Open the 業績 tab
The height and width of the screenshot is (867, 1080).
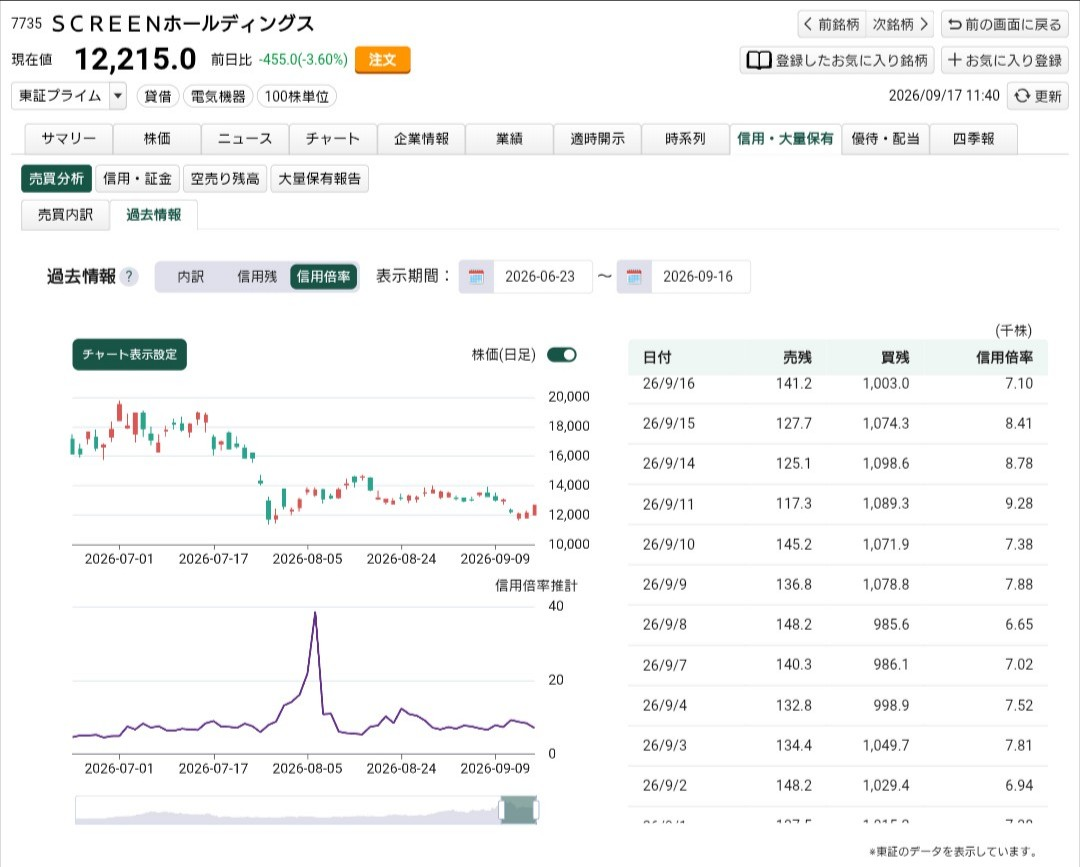coord(510,139)
